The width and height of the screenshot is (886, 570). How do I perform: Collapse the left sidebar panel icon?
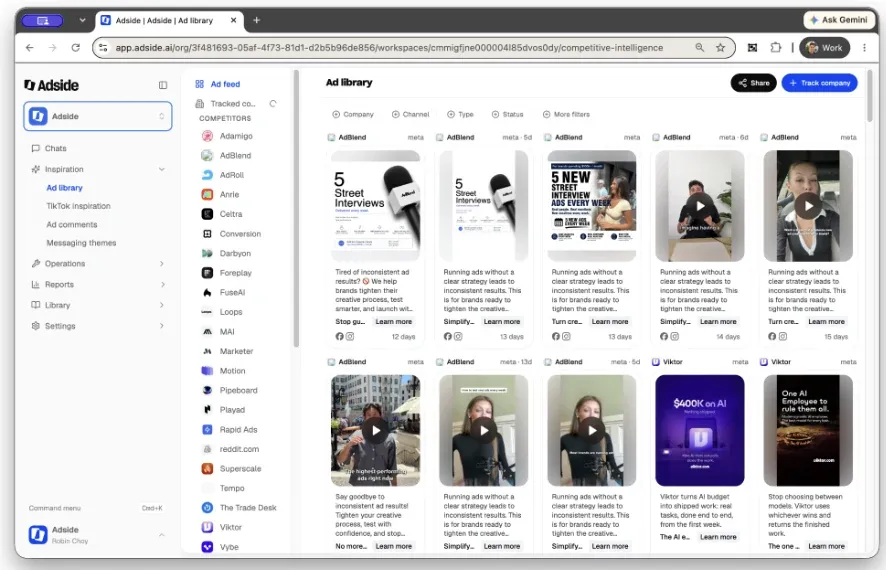click(163, 85)
